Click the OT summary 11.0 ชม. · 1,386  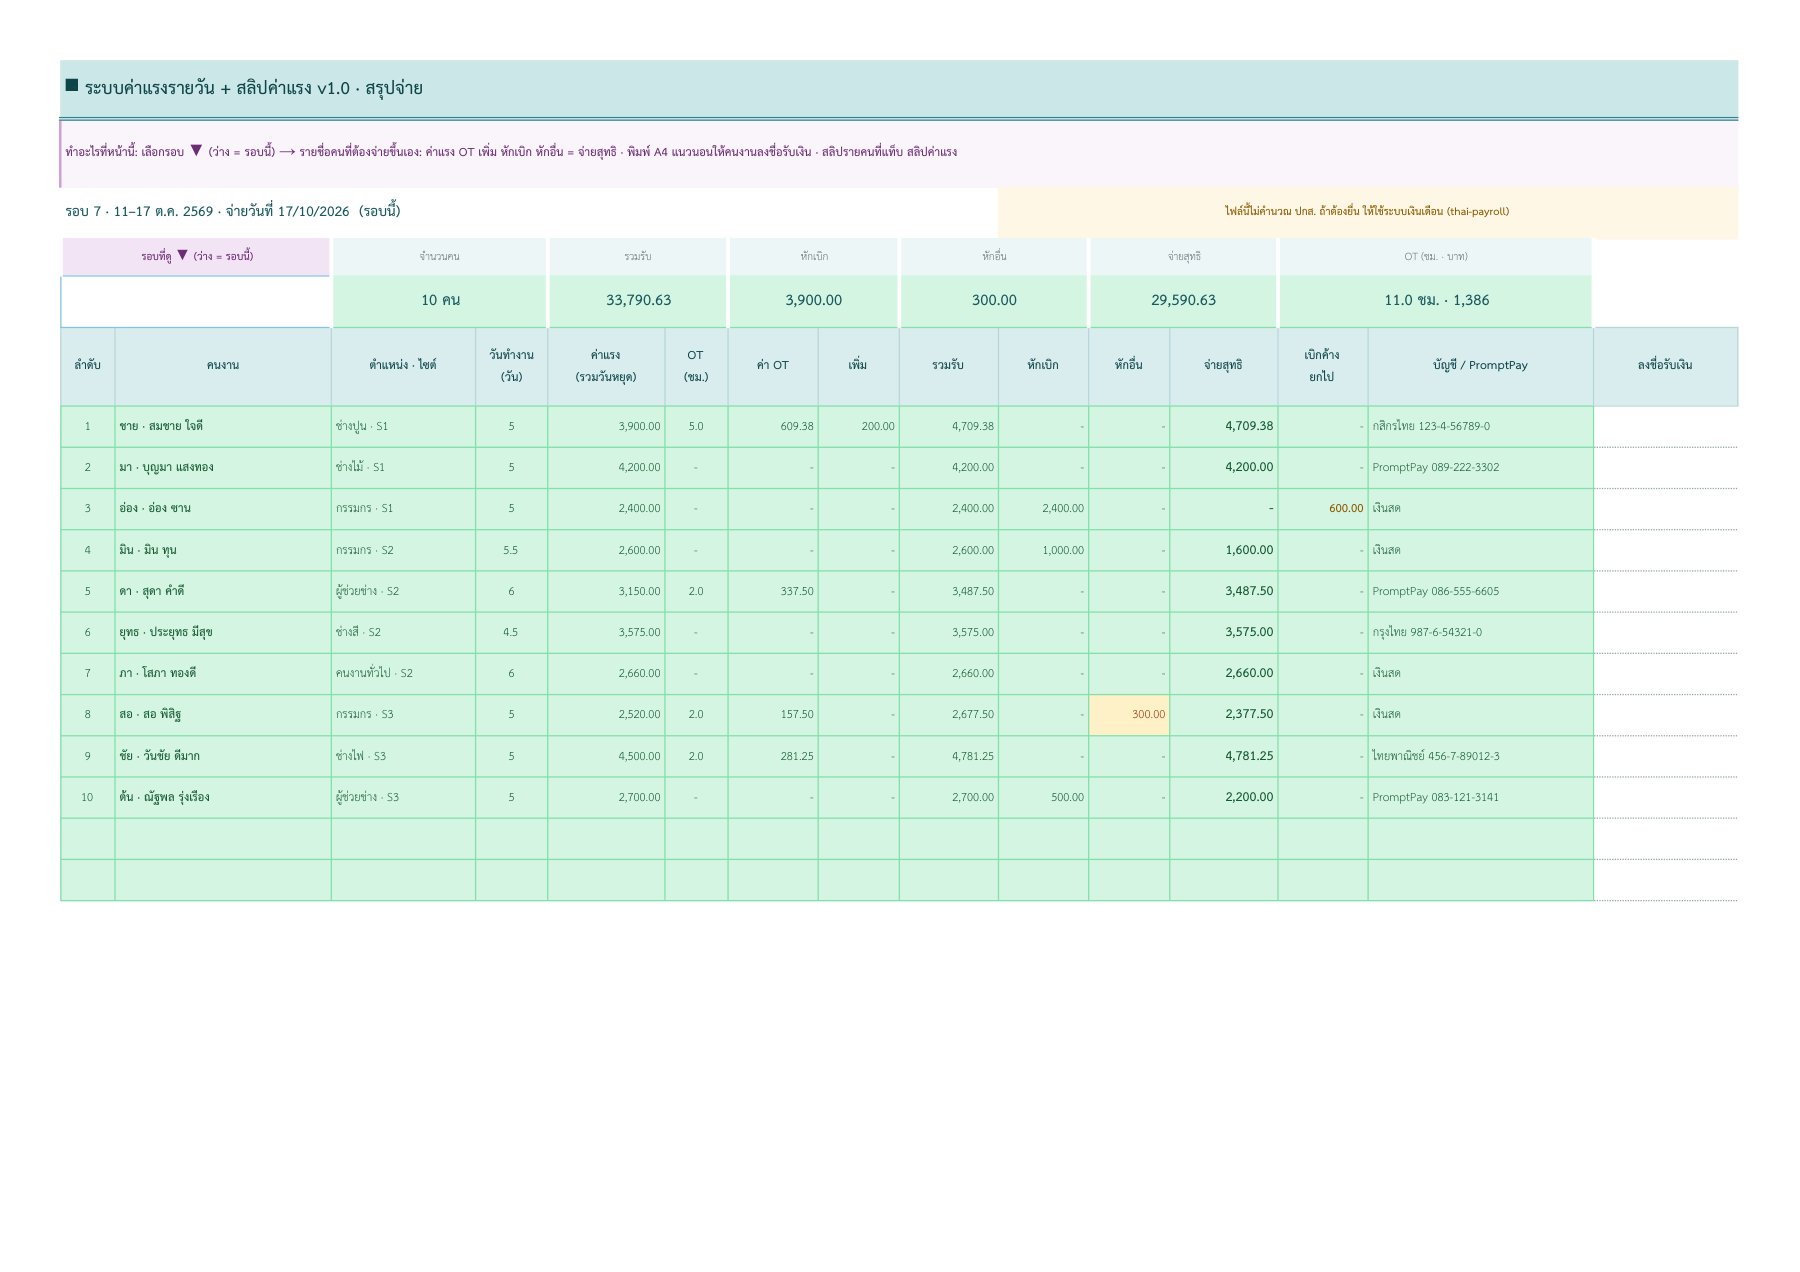[x=1435, y=300]
